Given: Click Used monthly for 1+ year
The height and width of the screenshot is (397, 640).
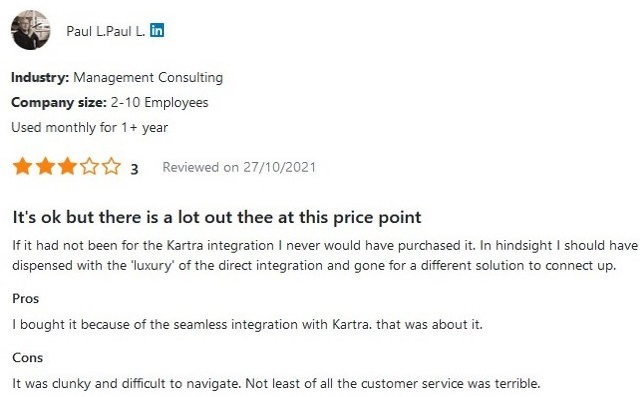Looking at the screenshot, I should 89,128.
